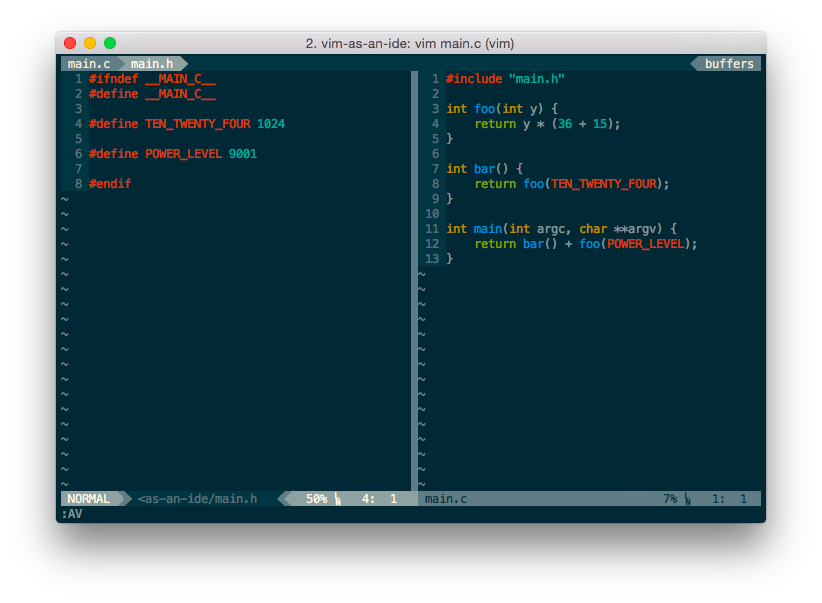The width and height of the screenshot is (822, 603).
Task: Click the green zoom window button
Action: [x=110, y=43]
